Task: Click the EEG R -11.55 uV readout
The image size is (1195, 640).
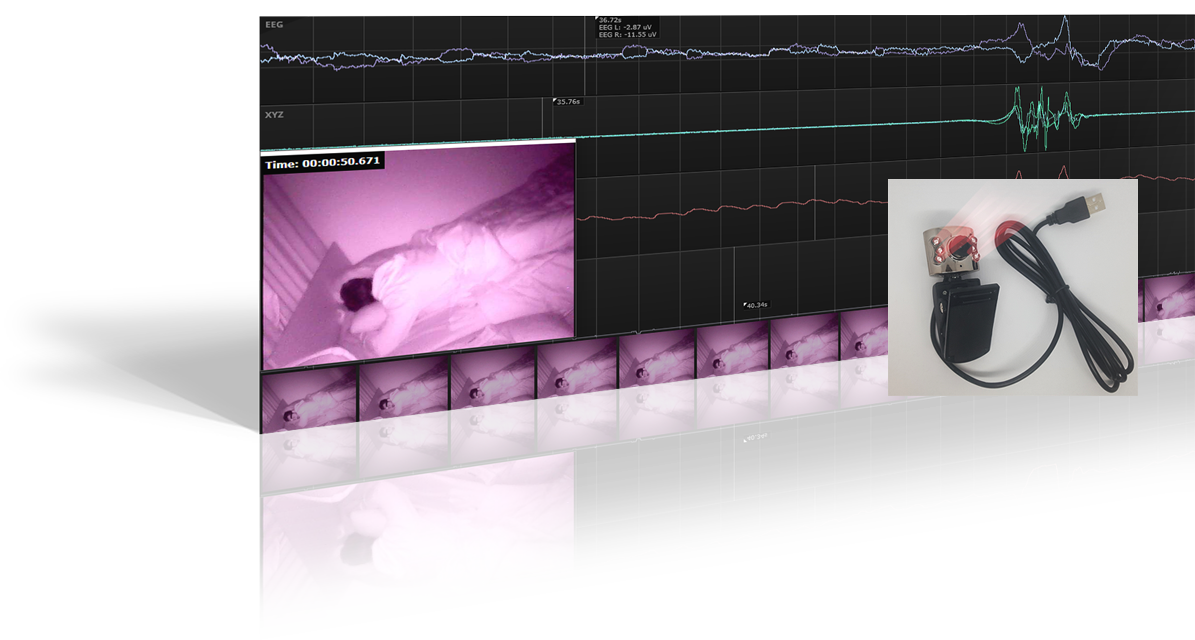Action: [628, 35]
